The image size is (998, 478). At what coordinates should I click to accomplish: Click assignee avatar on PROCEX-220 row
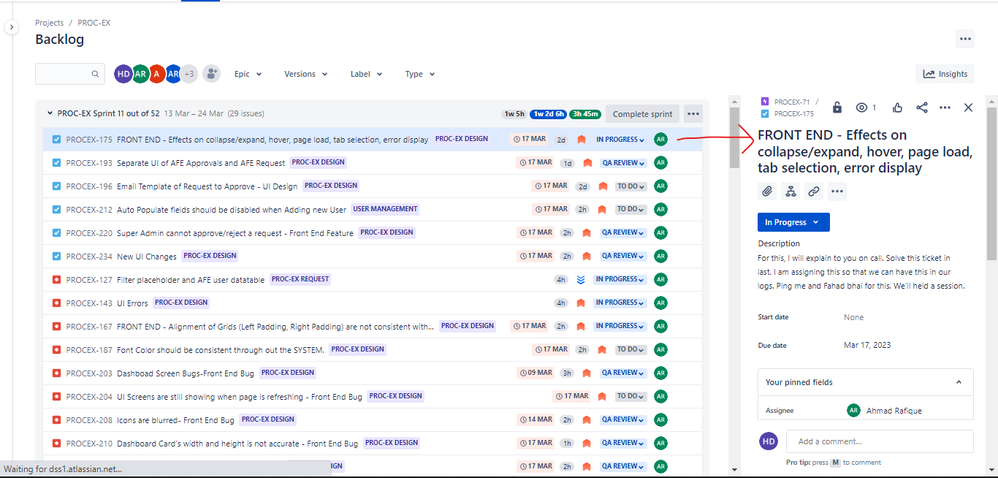pos(661,233)
